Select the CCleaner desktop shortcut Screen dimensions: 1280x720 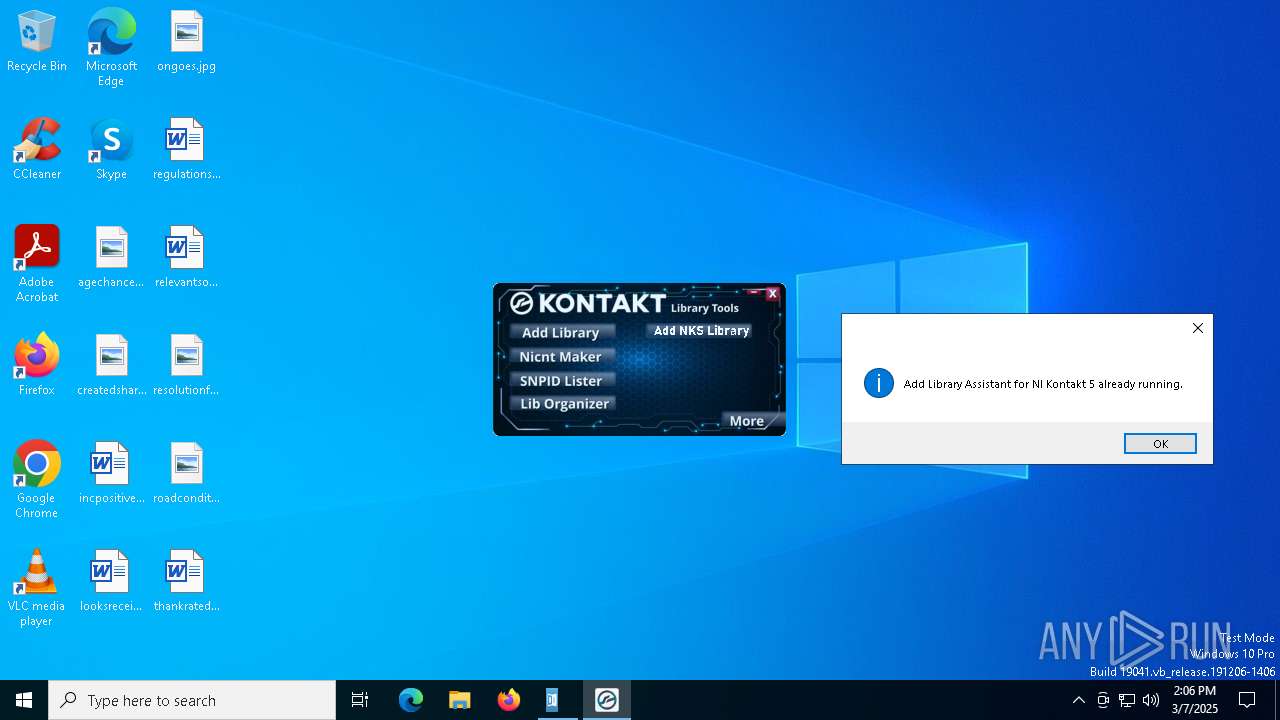tap(37, 150)
